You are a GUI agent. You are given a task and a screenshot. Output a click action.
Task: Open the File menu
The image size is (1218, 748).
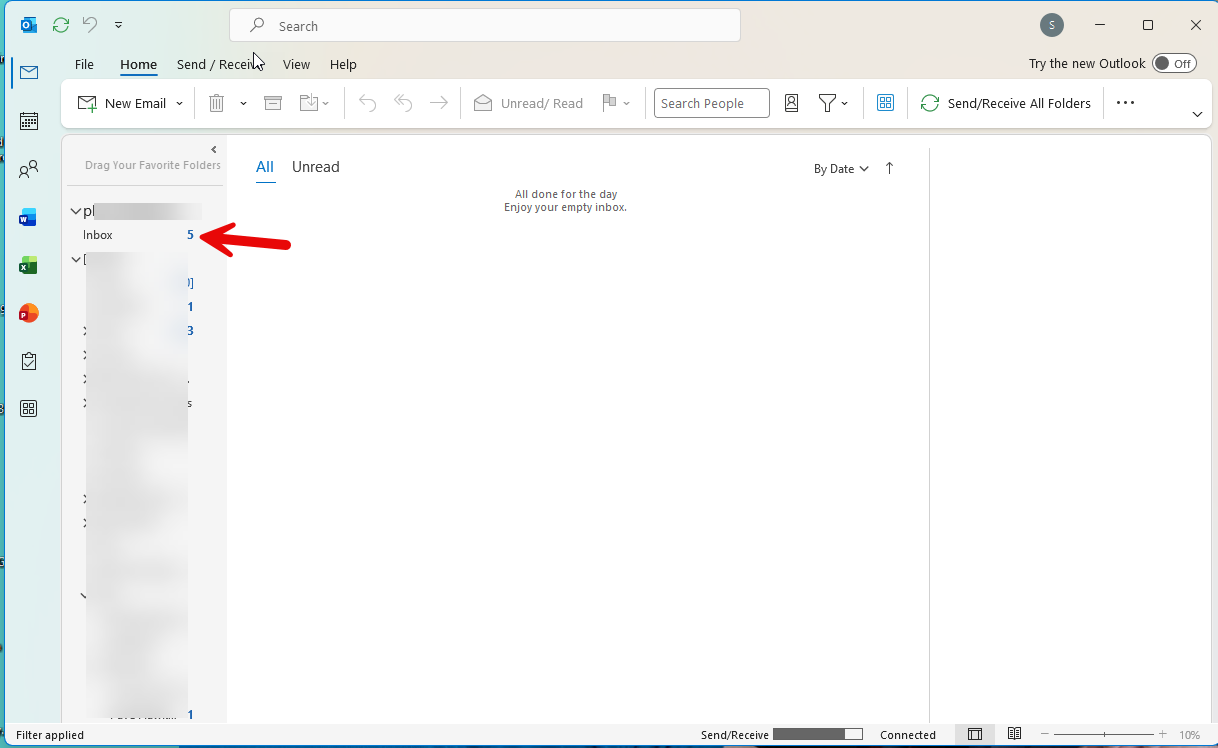(x=84, y=64)
